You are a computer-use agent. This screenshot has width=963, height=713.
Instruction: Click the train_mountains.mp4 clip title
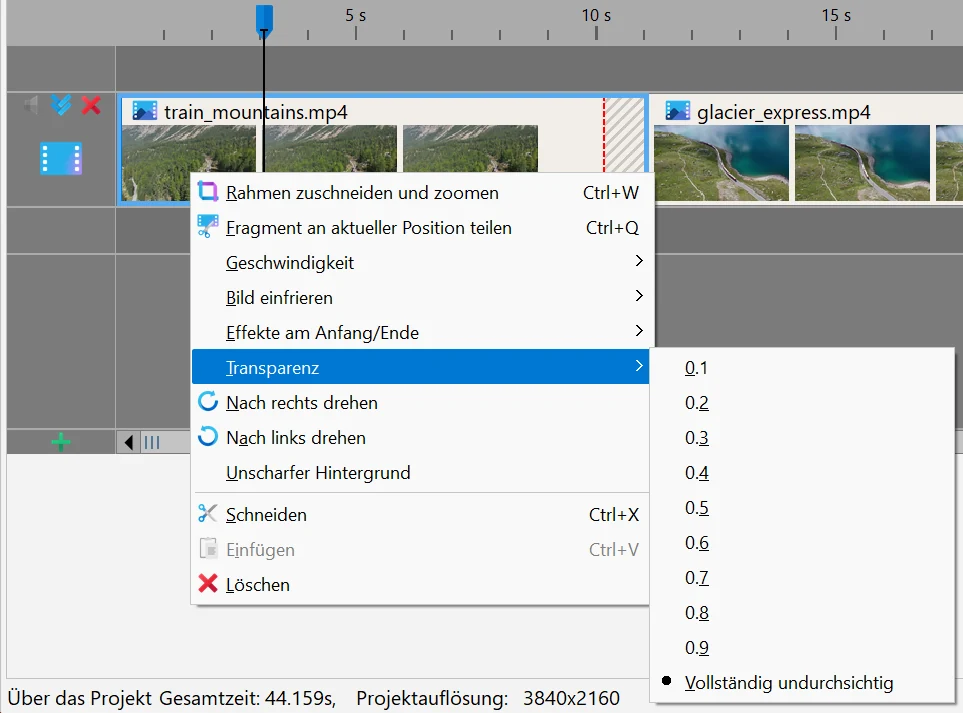tap(255, 112)
